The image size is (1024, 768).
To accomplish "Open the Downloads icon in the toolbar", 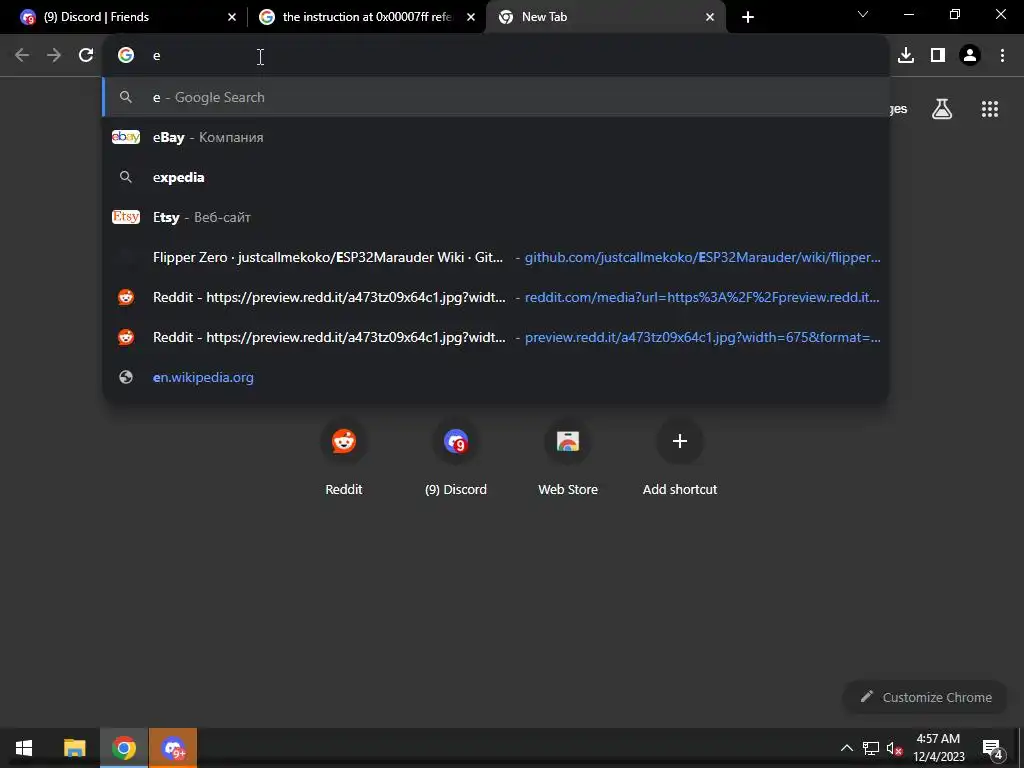I will click(906, 56).
